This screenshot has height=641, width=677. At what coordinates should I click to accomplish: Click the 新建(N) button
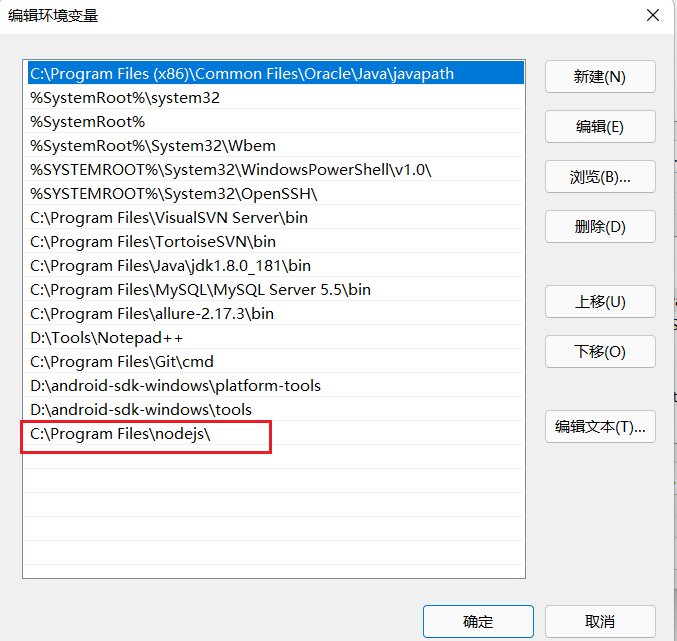tap(600, 76)
